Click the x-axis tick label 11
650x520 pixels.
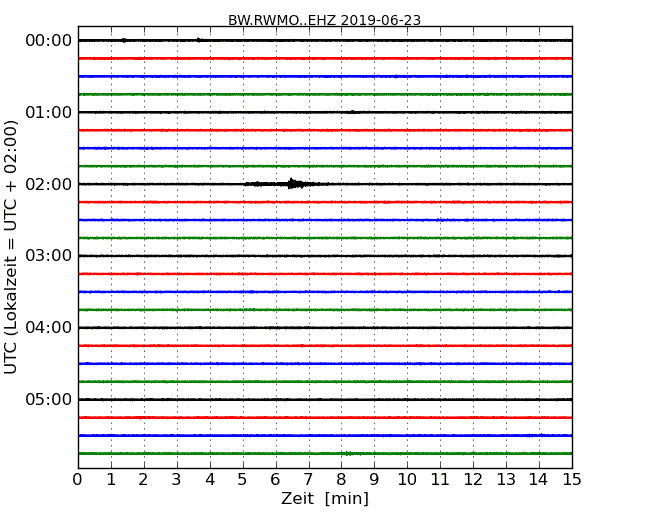440,480
